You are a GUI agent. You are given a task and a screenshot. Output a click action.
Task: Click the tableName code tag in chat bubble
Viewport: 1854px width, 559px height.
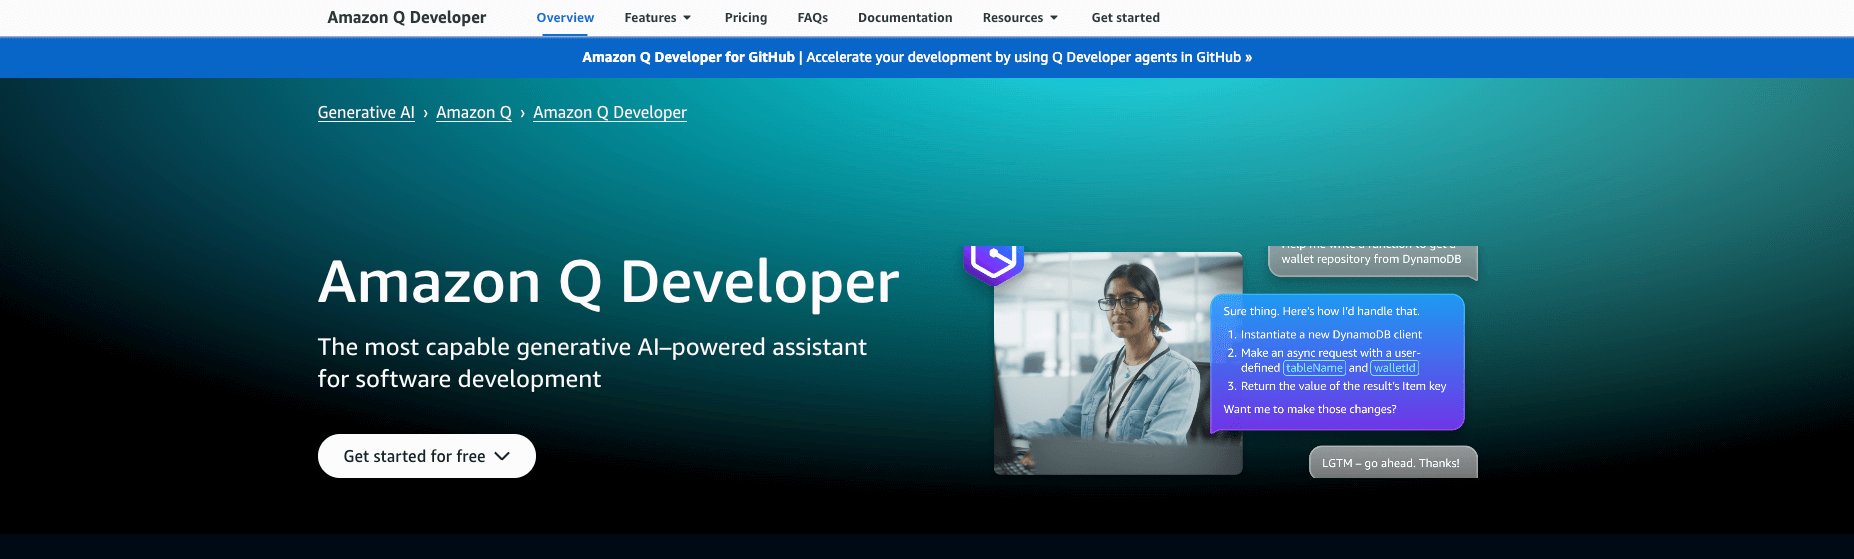[x=1314, y=368]
